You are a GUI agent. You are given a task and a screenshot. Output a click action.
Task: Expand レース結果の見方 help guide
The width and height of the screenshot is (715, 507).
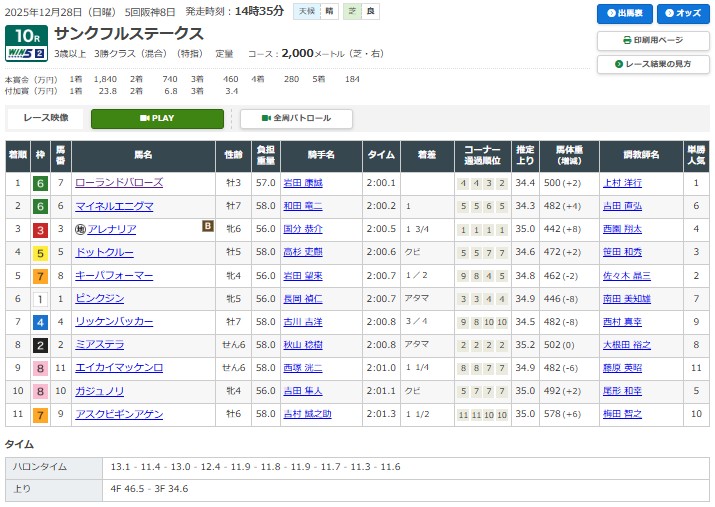pyautogui.click(x=653, y=64)
